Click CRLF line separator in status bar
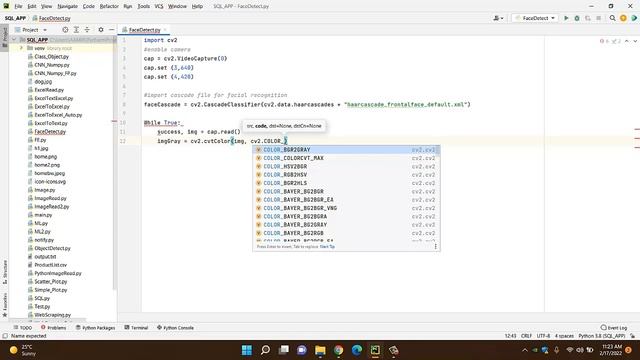640x360 pixels. coord(526,336)
